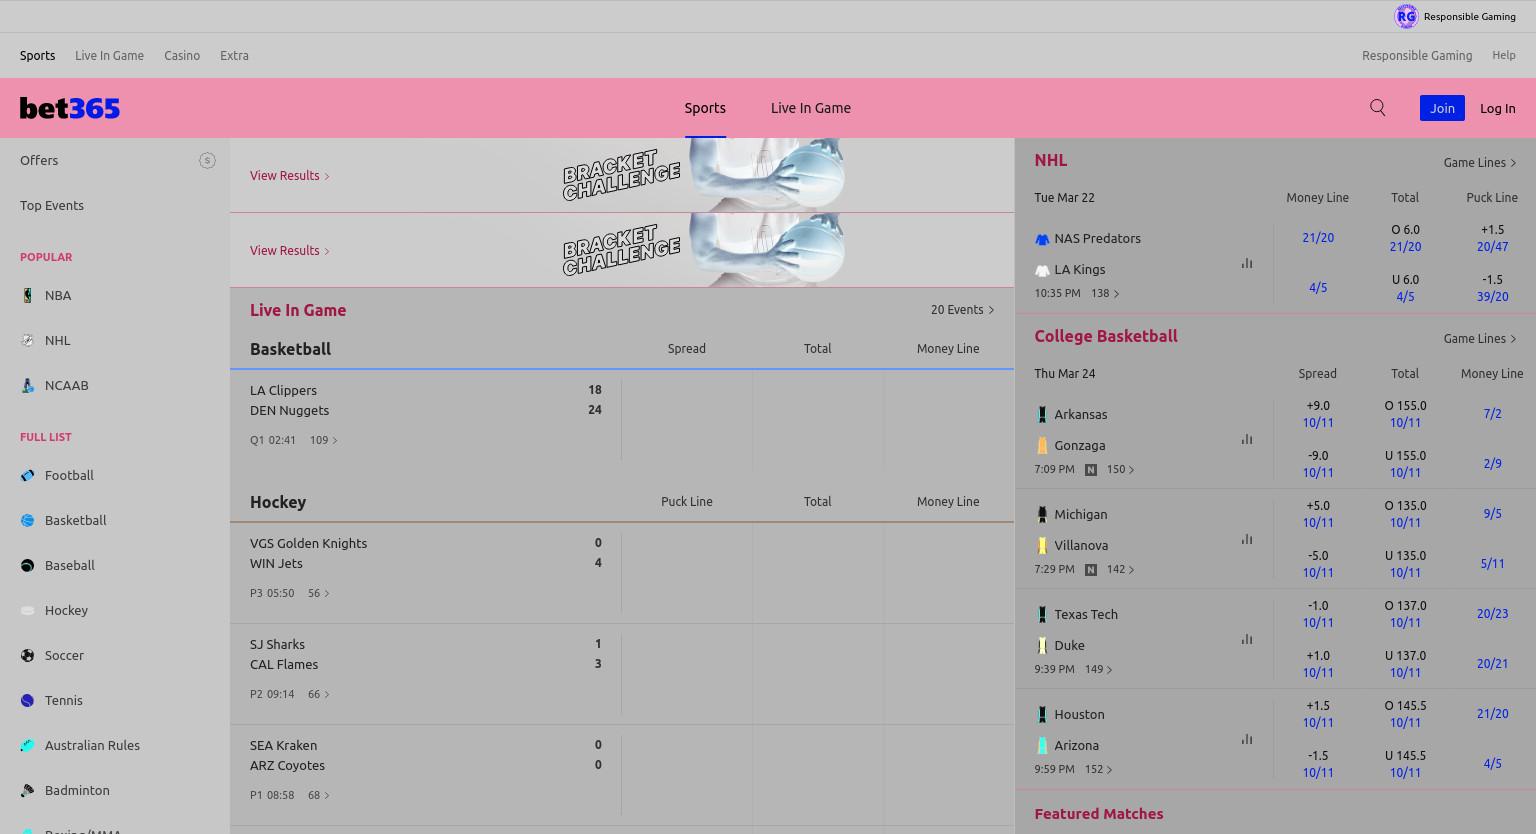The image size is (1536, 834).
Task: Click the Join button
Action: coord(1442,108)
